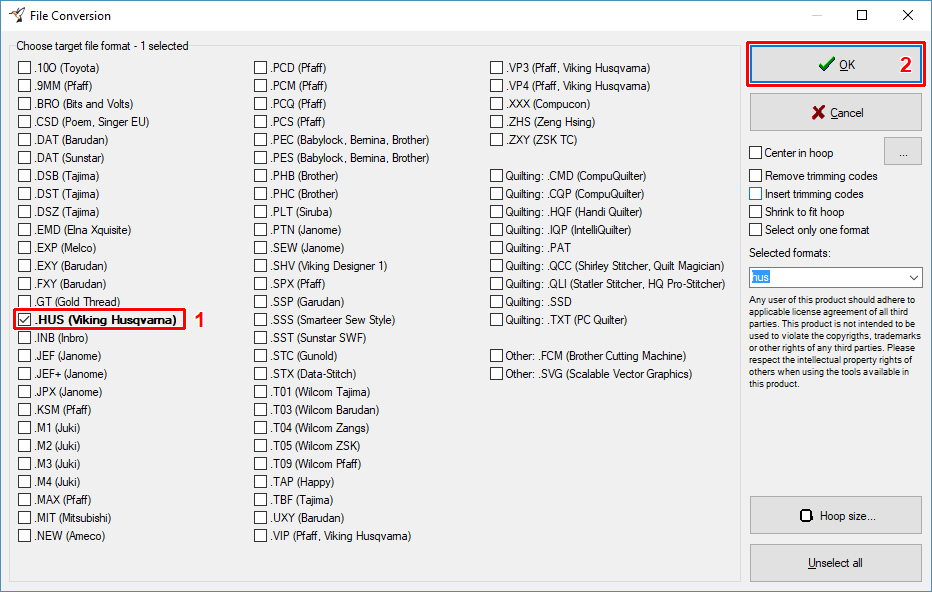932x592 pixels.
Task: Uncheck the .HUS (Viking Husqvarna) format
Action: [24, 320]
